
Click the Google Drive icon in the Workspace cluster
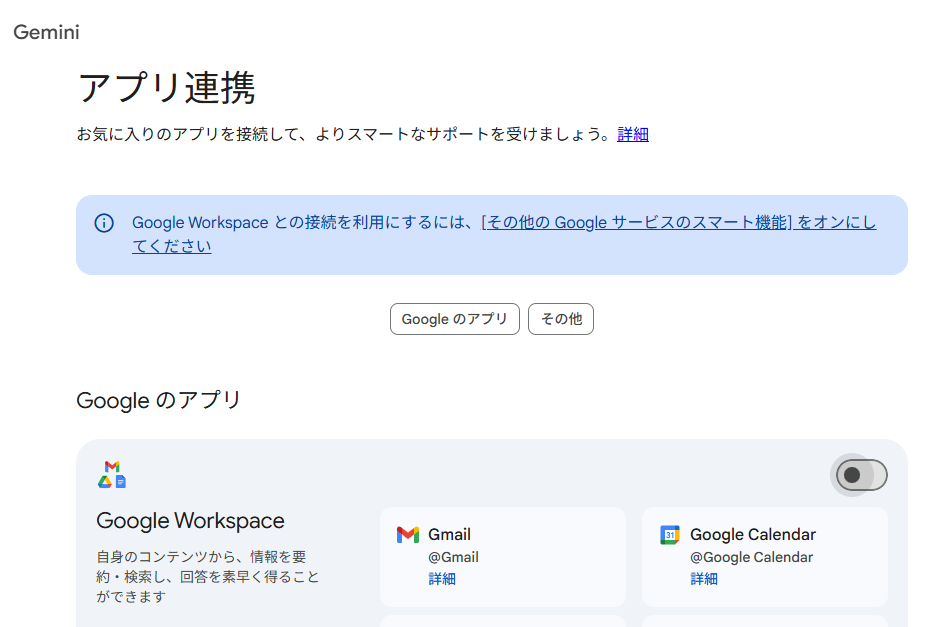coord(105,482)
